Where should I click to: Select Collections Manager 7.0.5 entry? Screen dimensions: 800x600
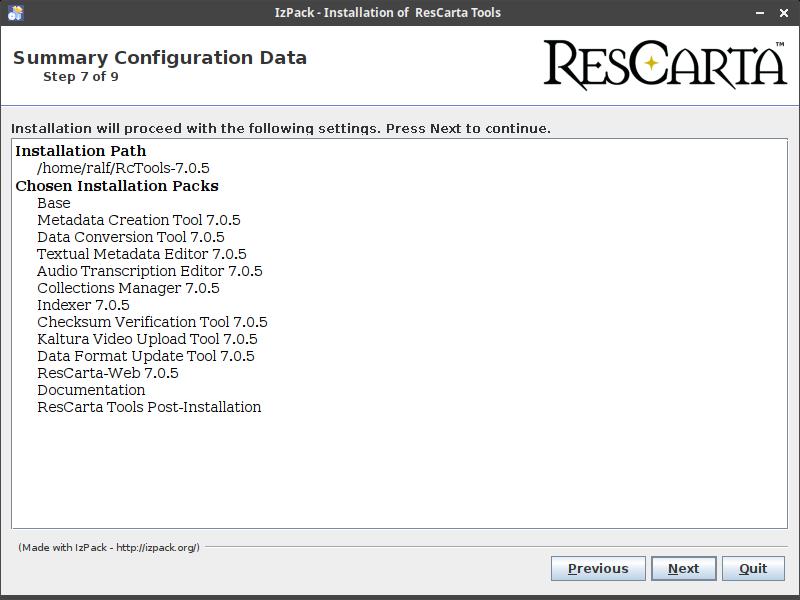(x=128, y=288)
